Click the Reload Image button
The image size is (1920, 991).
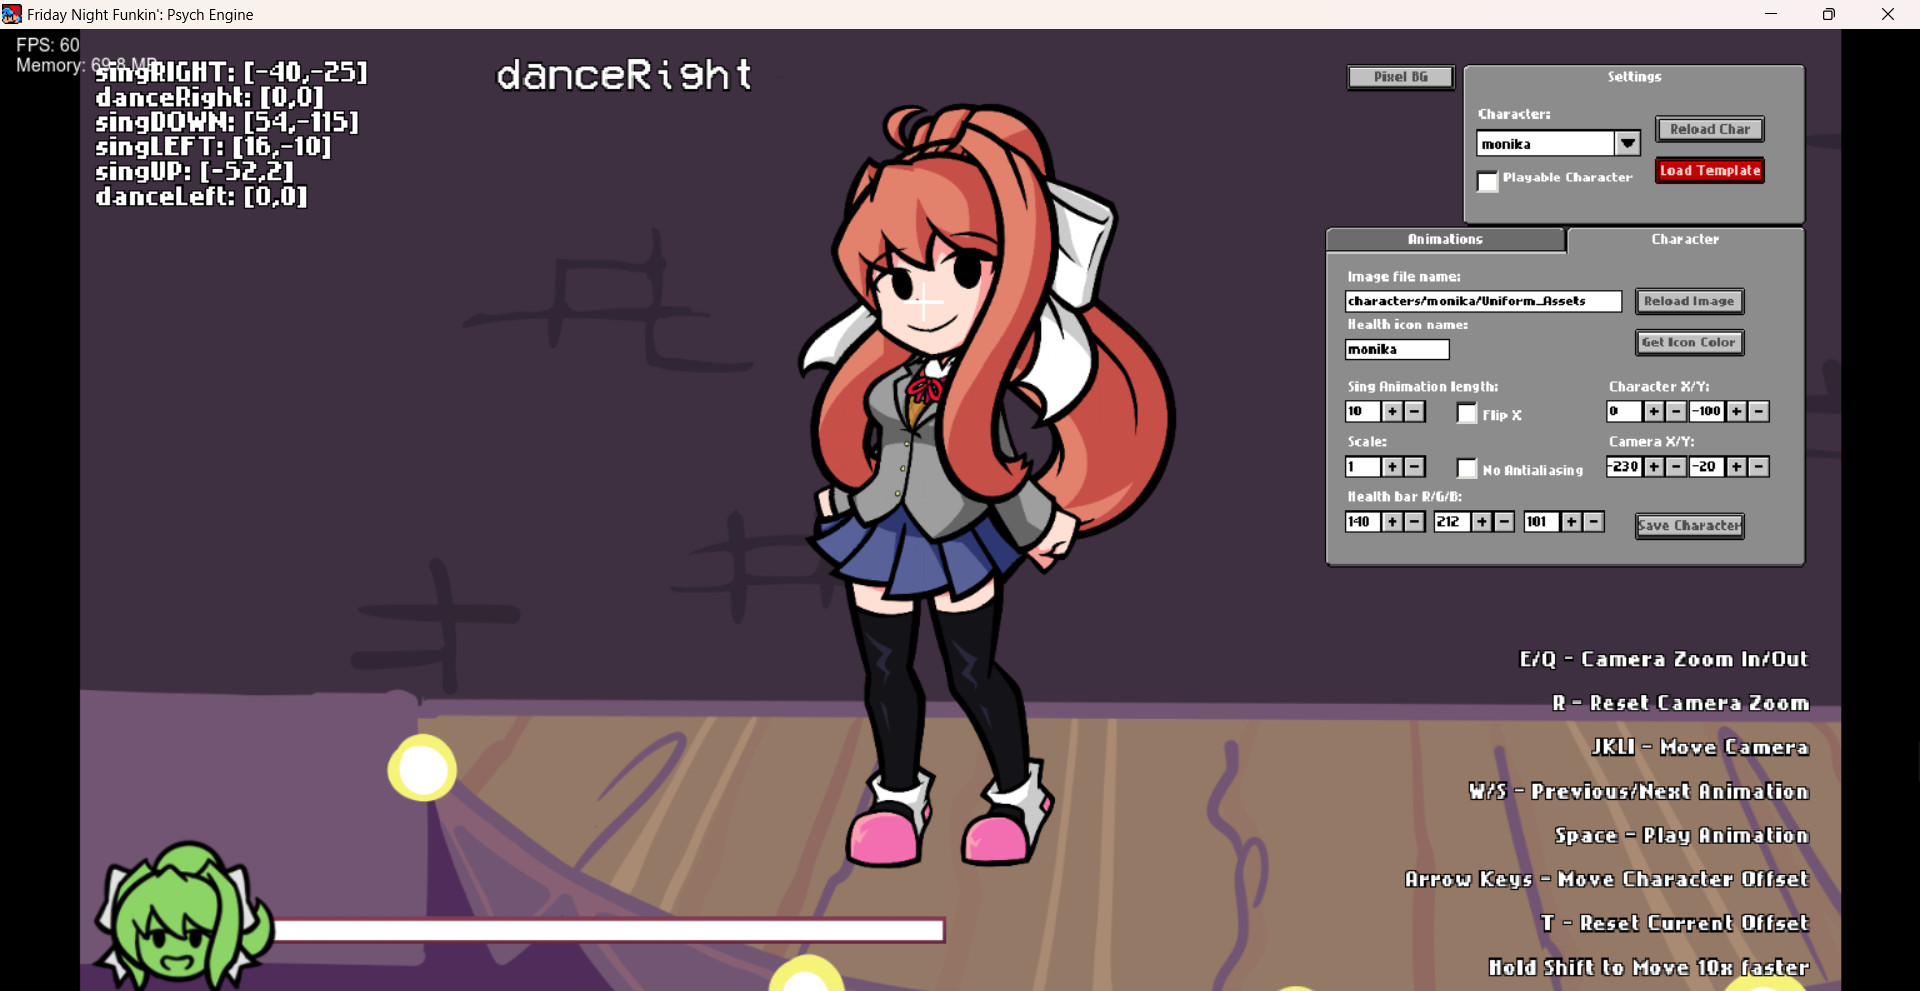(1689, 301)
